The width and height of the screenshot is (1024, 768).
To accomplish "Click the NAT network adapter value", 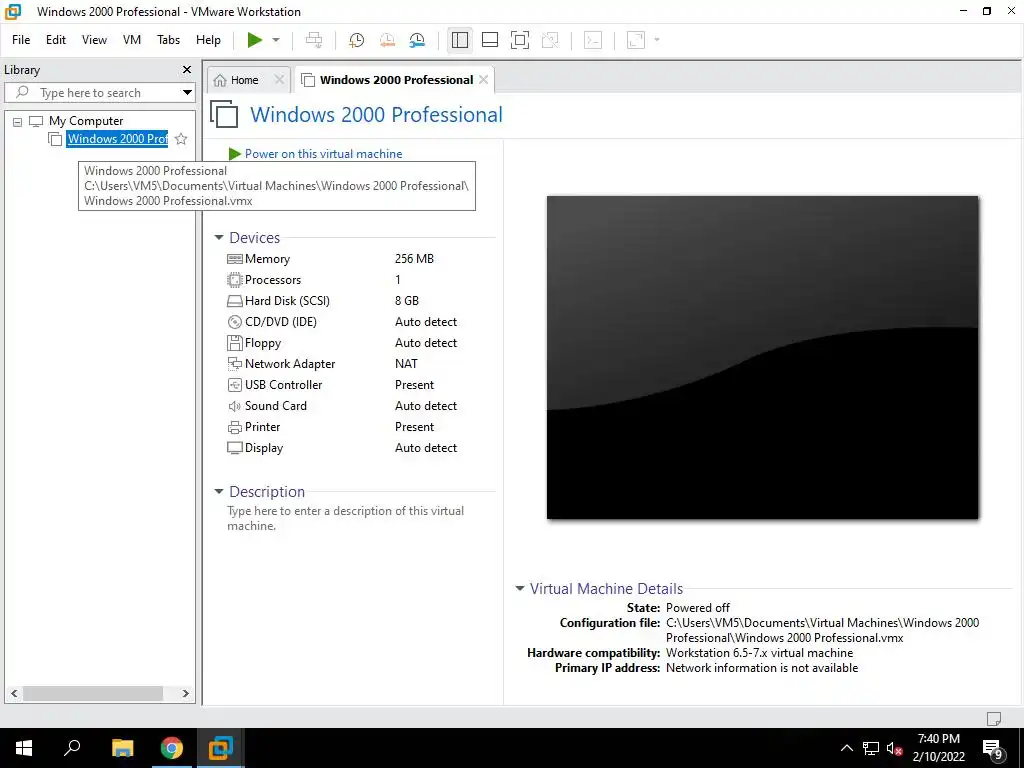I will (x=406, y=364).
